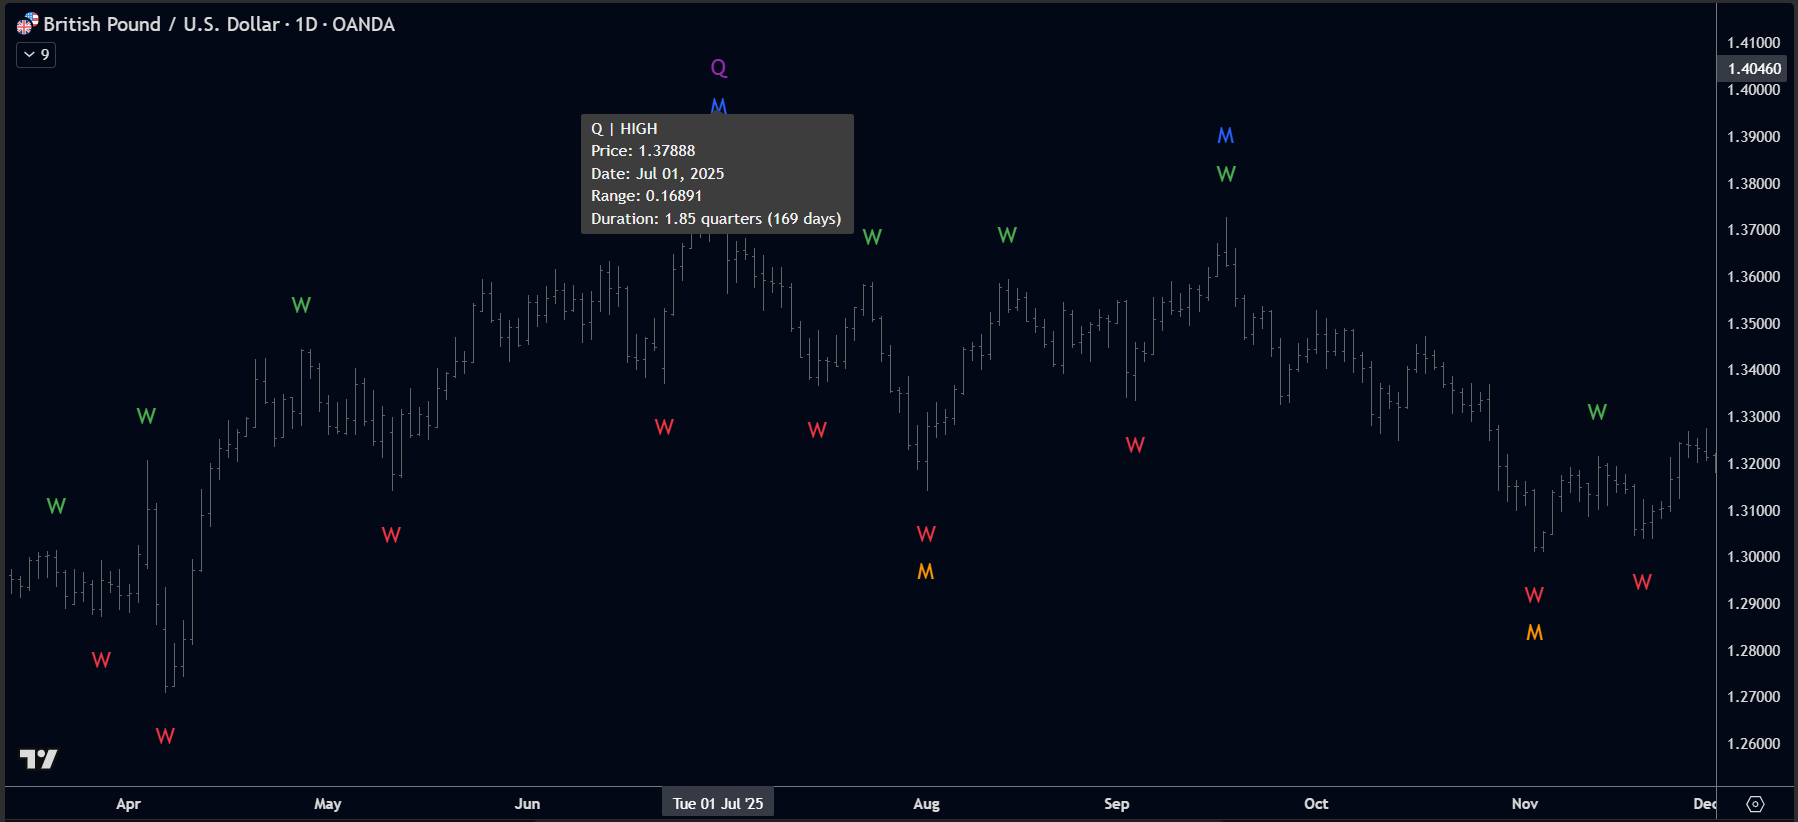
Task: Select the blue M marker above September peak
Action: (x=1225, y=136)
